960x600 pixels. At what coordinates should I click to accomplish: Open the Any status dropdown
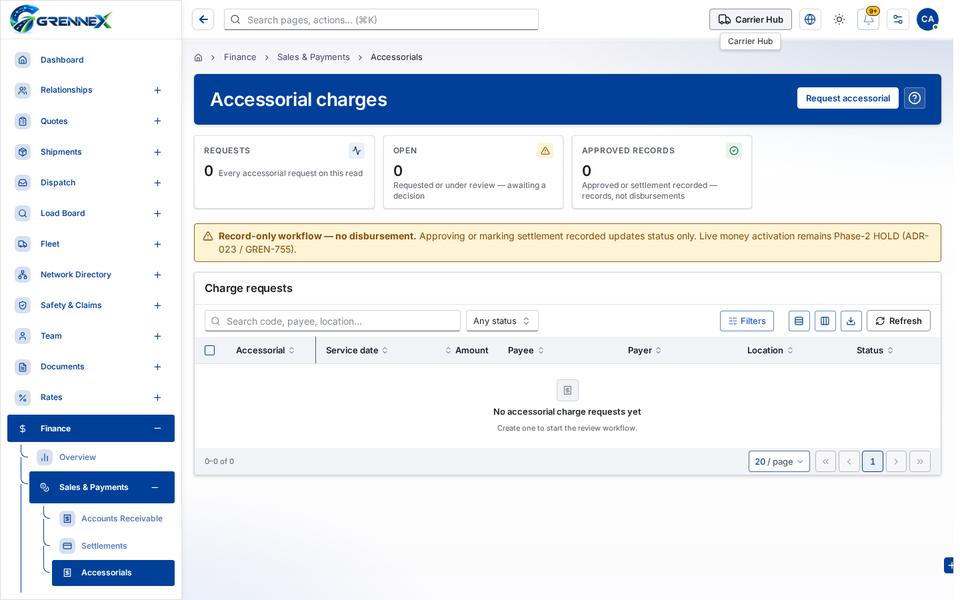pyautogui.click(x=502, y=321)
